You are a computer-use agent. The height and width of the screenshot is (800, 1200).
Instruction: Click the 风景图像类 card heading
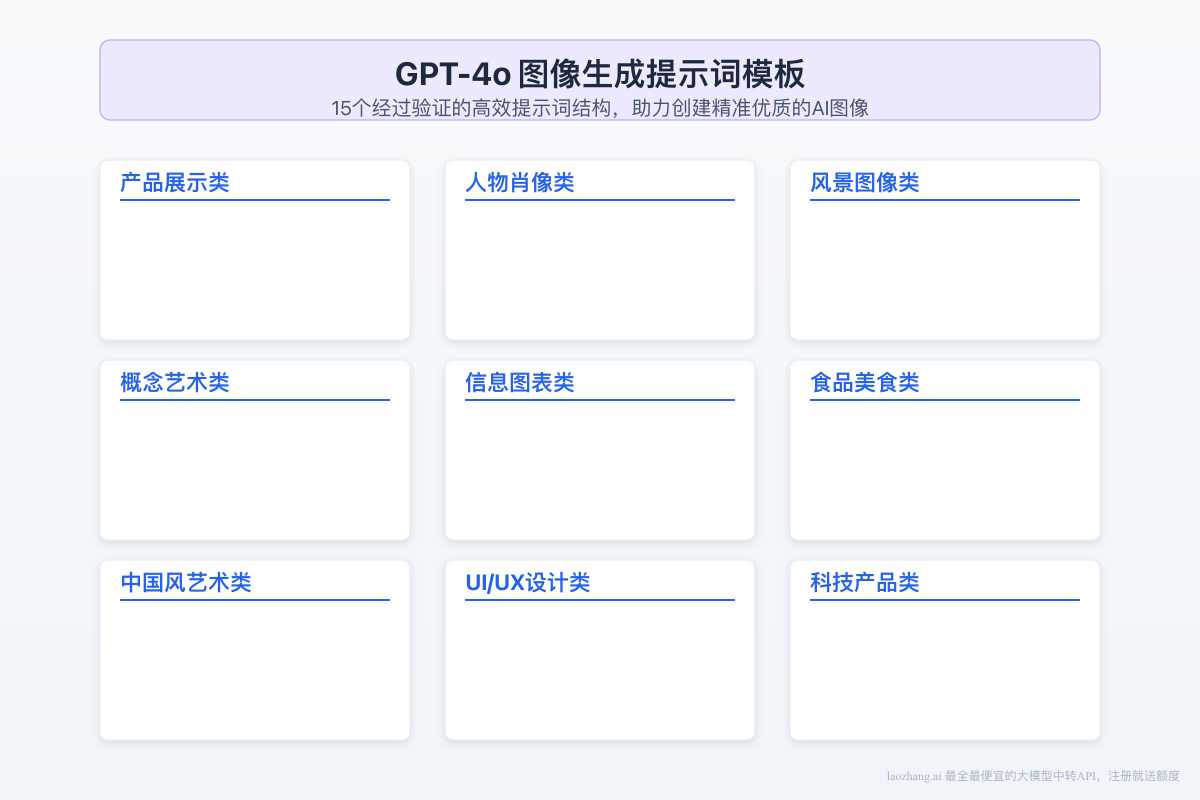[x=865, y=183]
